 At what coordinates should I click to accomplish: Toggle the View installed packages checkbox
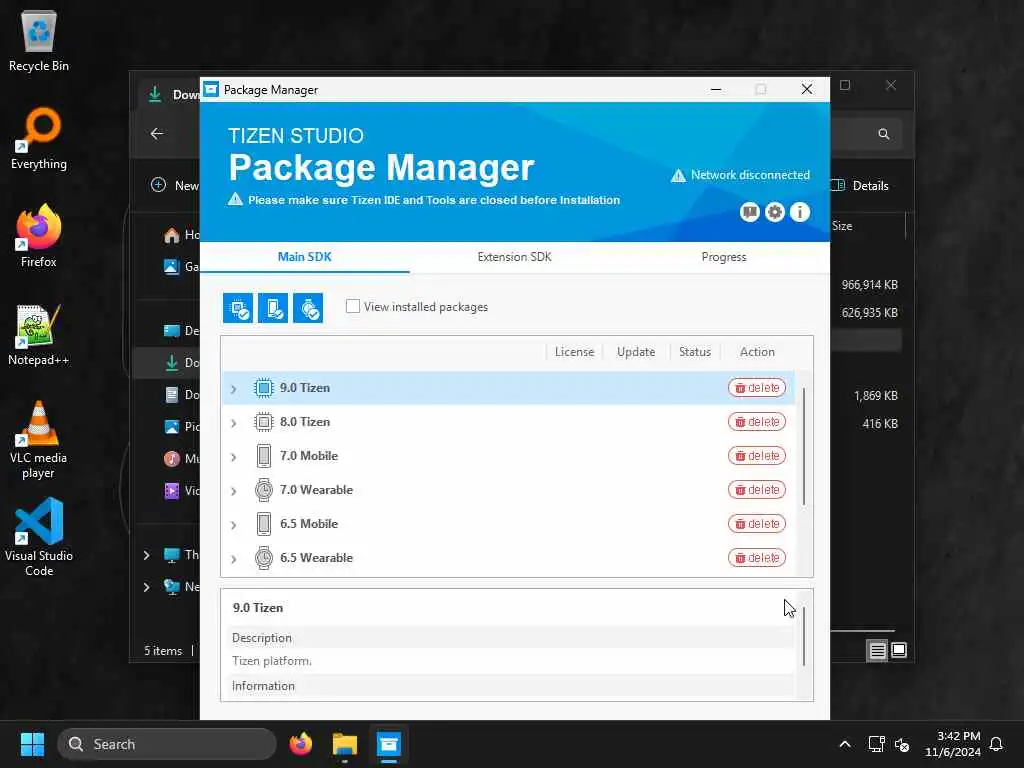click(353, 306)
